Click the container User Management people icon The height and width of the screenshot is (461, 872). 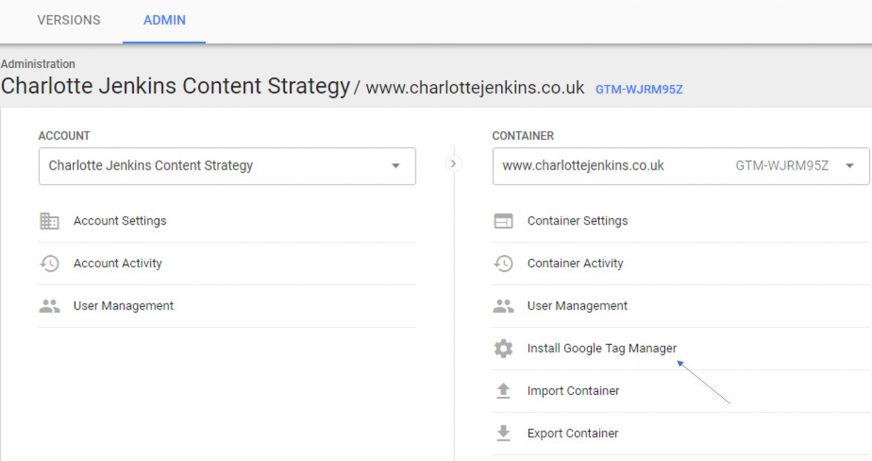(503, 306)
